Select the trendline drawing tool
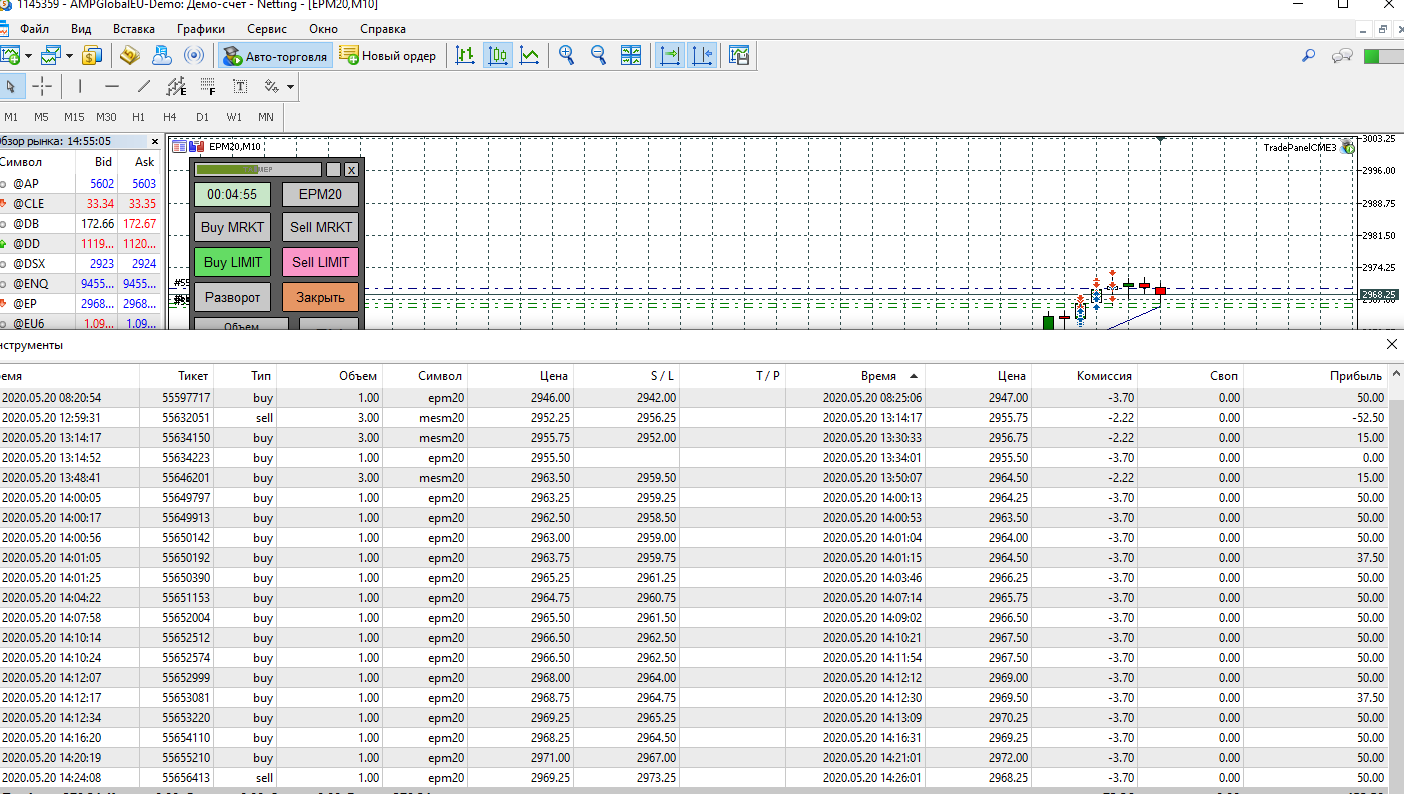This screenshot has width=1404, height=794. [144, 87]
